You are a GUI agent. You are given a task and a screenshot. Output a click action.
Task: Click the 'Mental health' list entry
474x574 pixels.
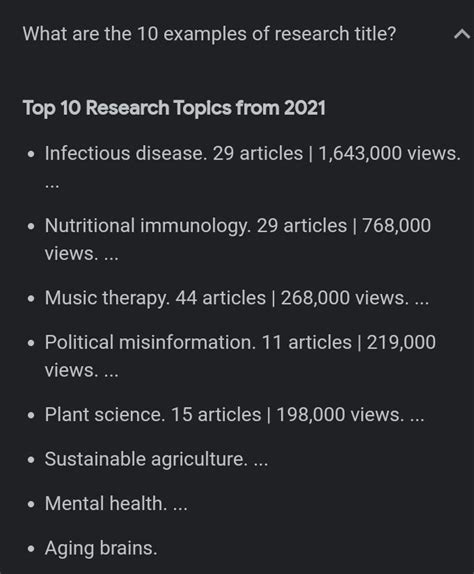116,504
